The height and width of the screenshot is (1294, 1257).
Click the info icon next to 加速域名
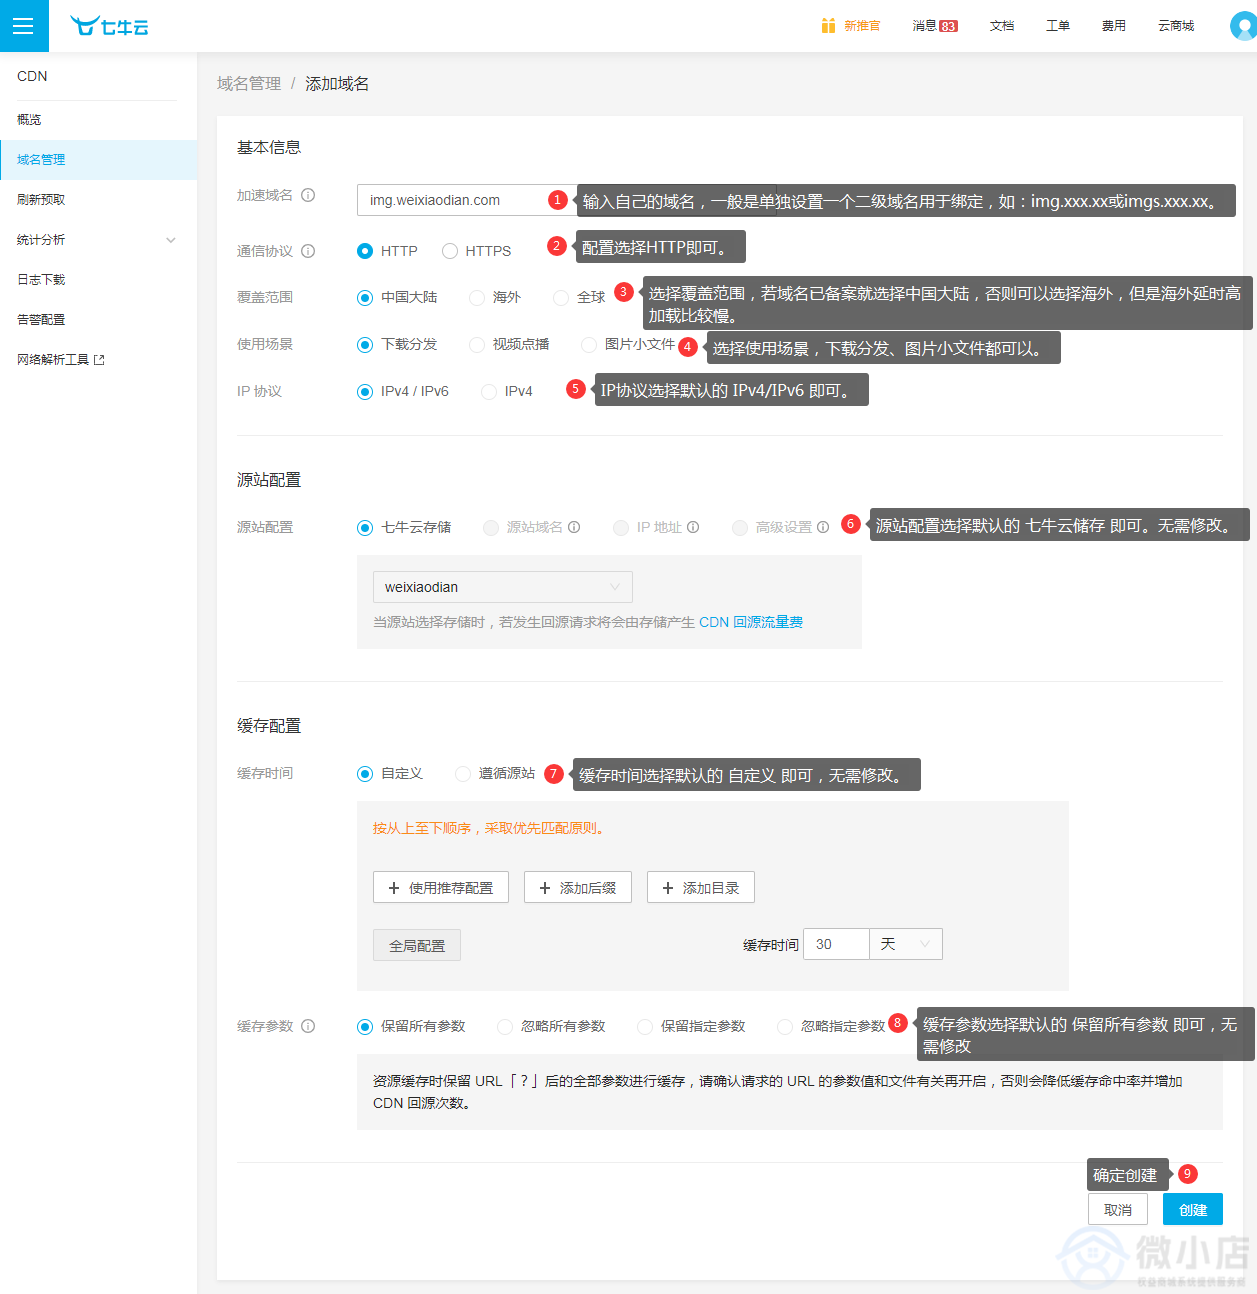[308, 195]
